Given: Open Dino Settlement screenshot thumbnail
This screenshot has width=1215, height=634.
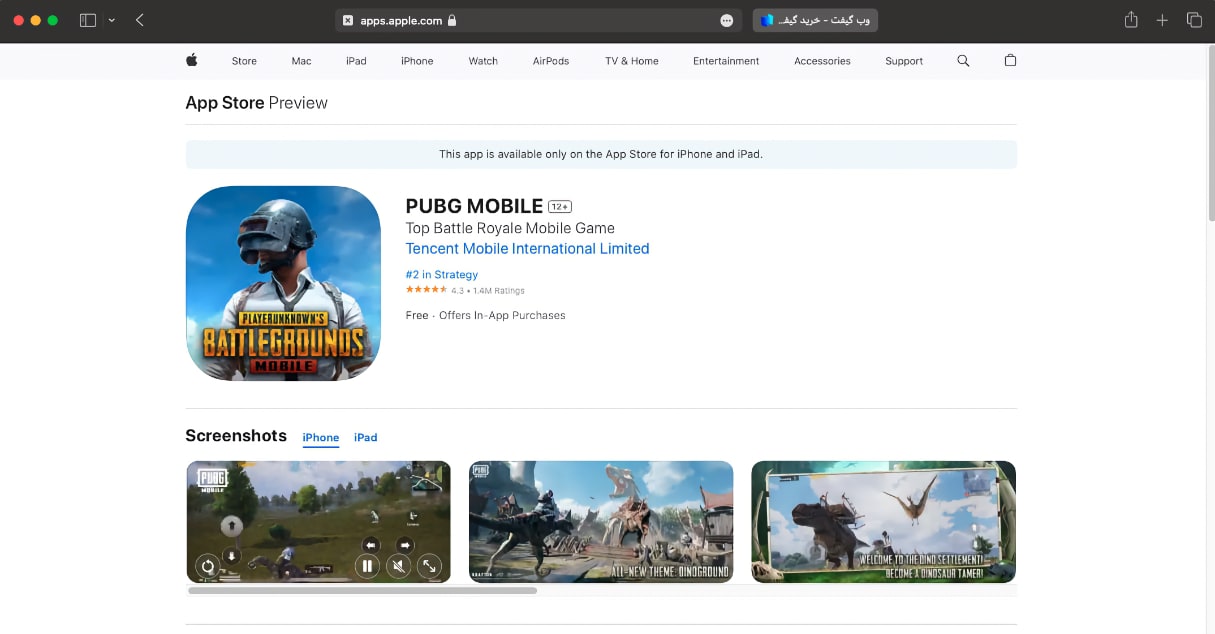Looking at the screenshot, I should (x=883, y=522).
